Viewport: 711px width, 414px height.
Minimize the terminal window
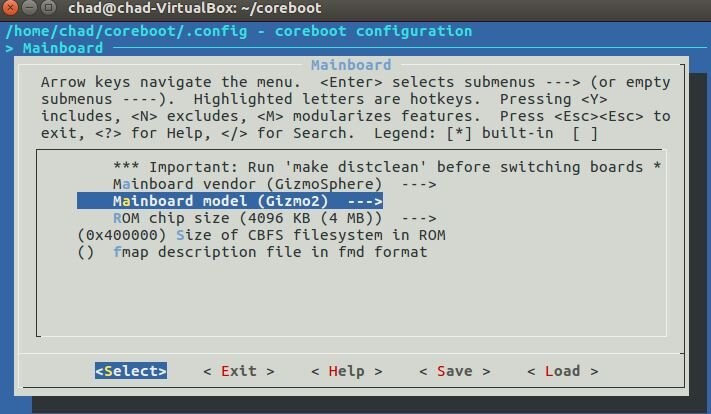pos(29,7)
